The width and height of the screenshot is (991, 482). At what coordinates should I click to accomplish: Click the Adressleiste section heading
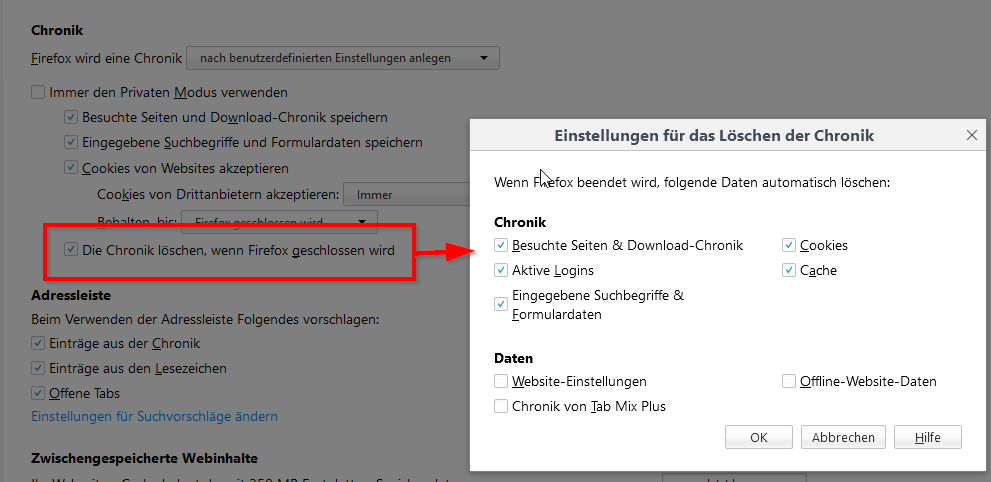tap(71, 295)
